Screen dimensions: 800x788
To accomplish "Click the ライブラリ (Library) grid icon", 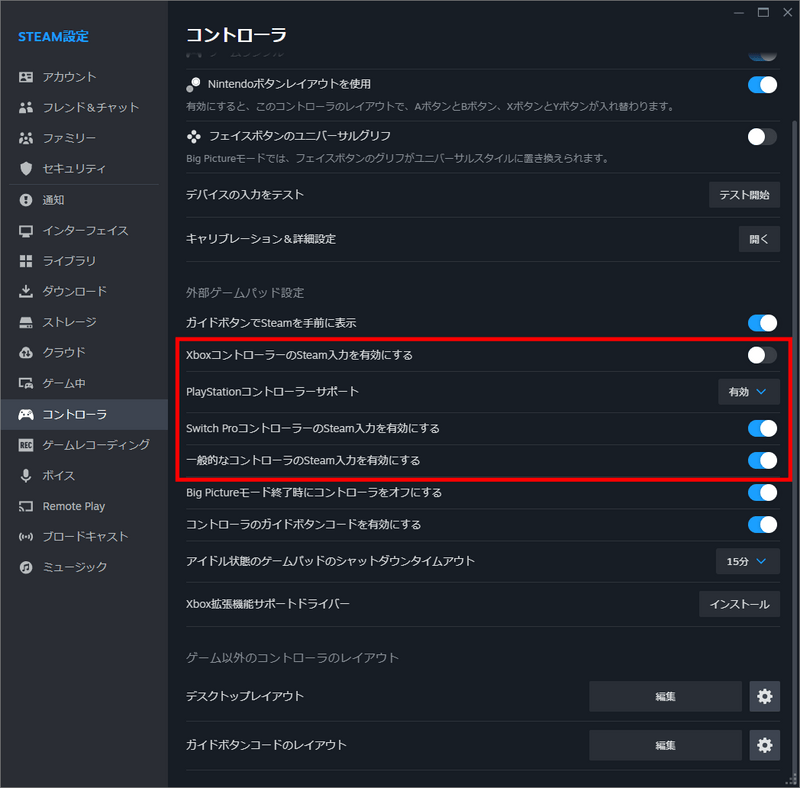I will point(24,261).
